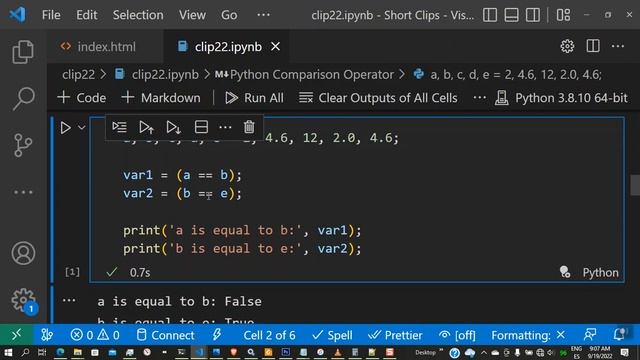Show additional views ellipsis in activity bar
Screen dimensions: 640x360
[x=23, y=192]
